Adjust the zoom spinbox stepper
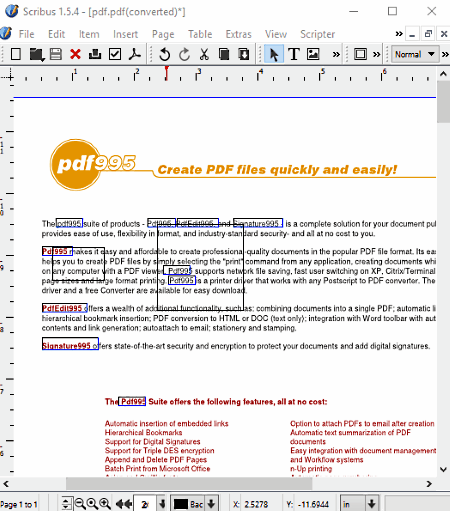The image size is (450, 511). (66, 504)
